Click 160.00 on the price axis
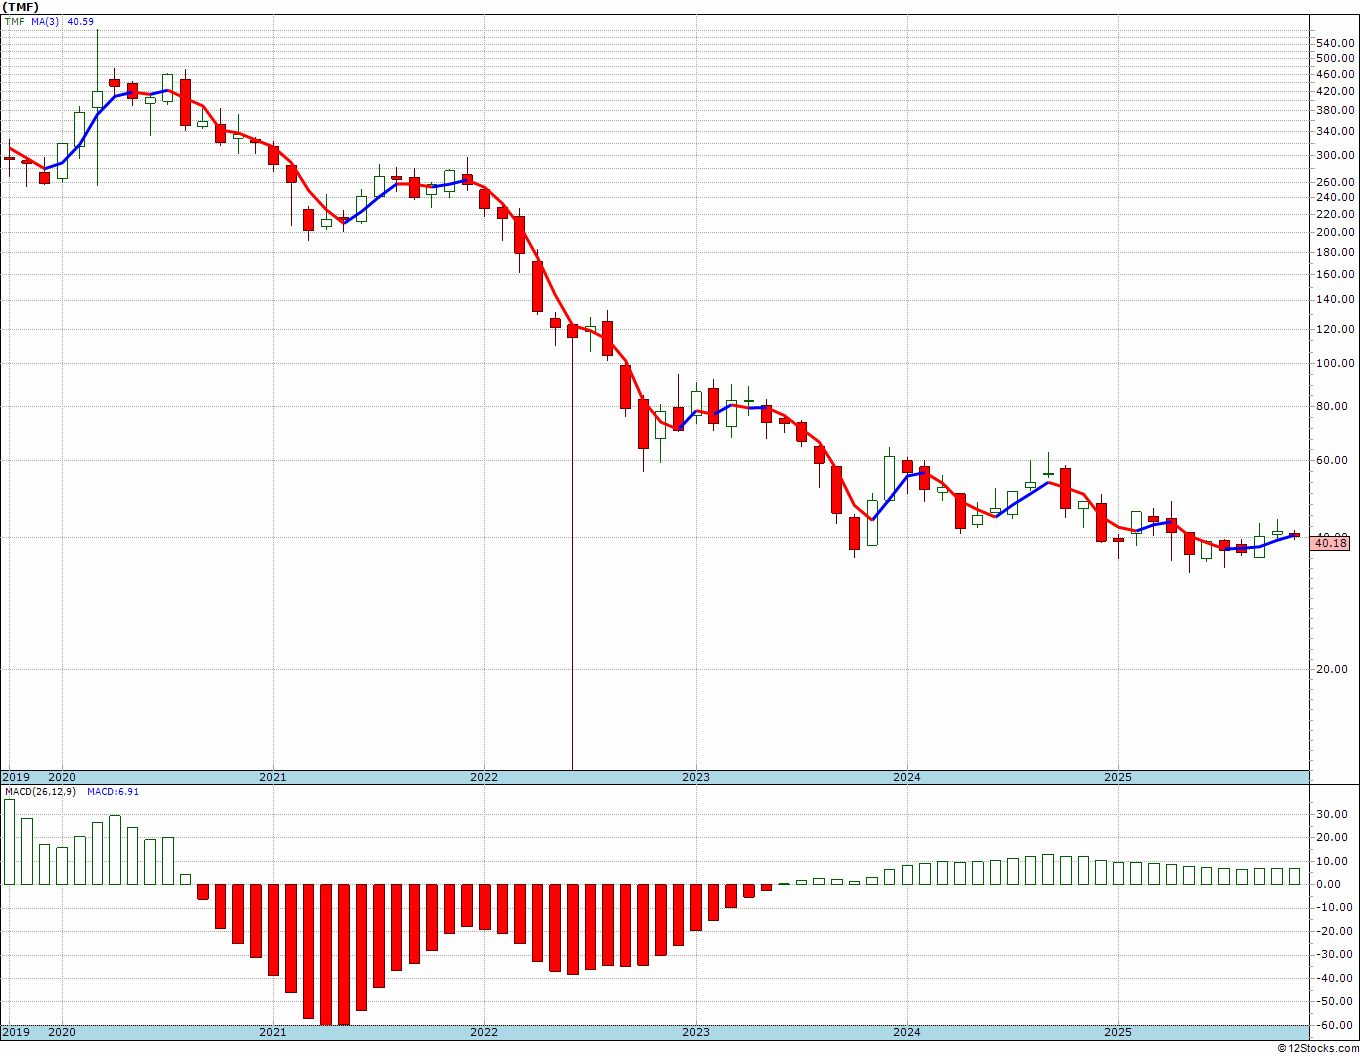 (1336, 274)
